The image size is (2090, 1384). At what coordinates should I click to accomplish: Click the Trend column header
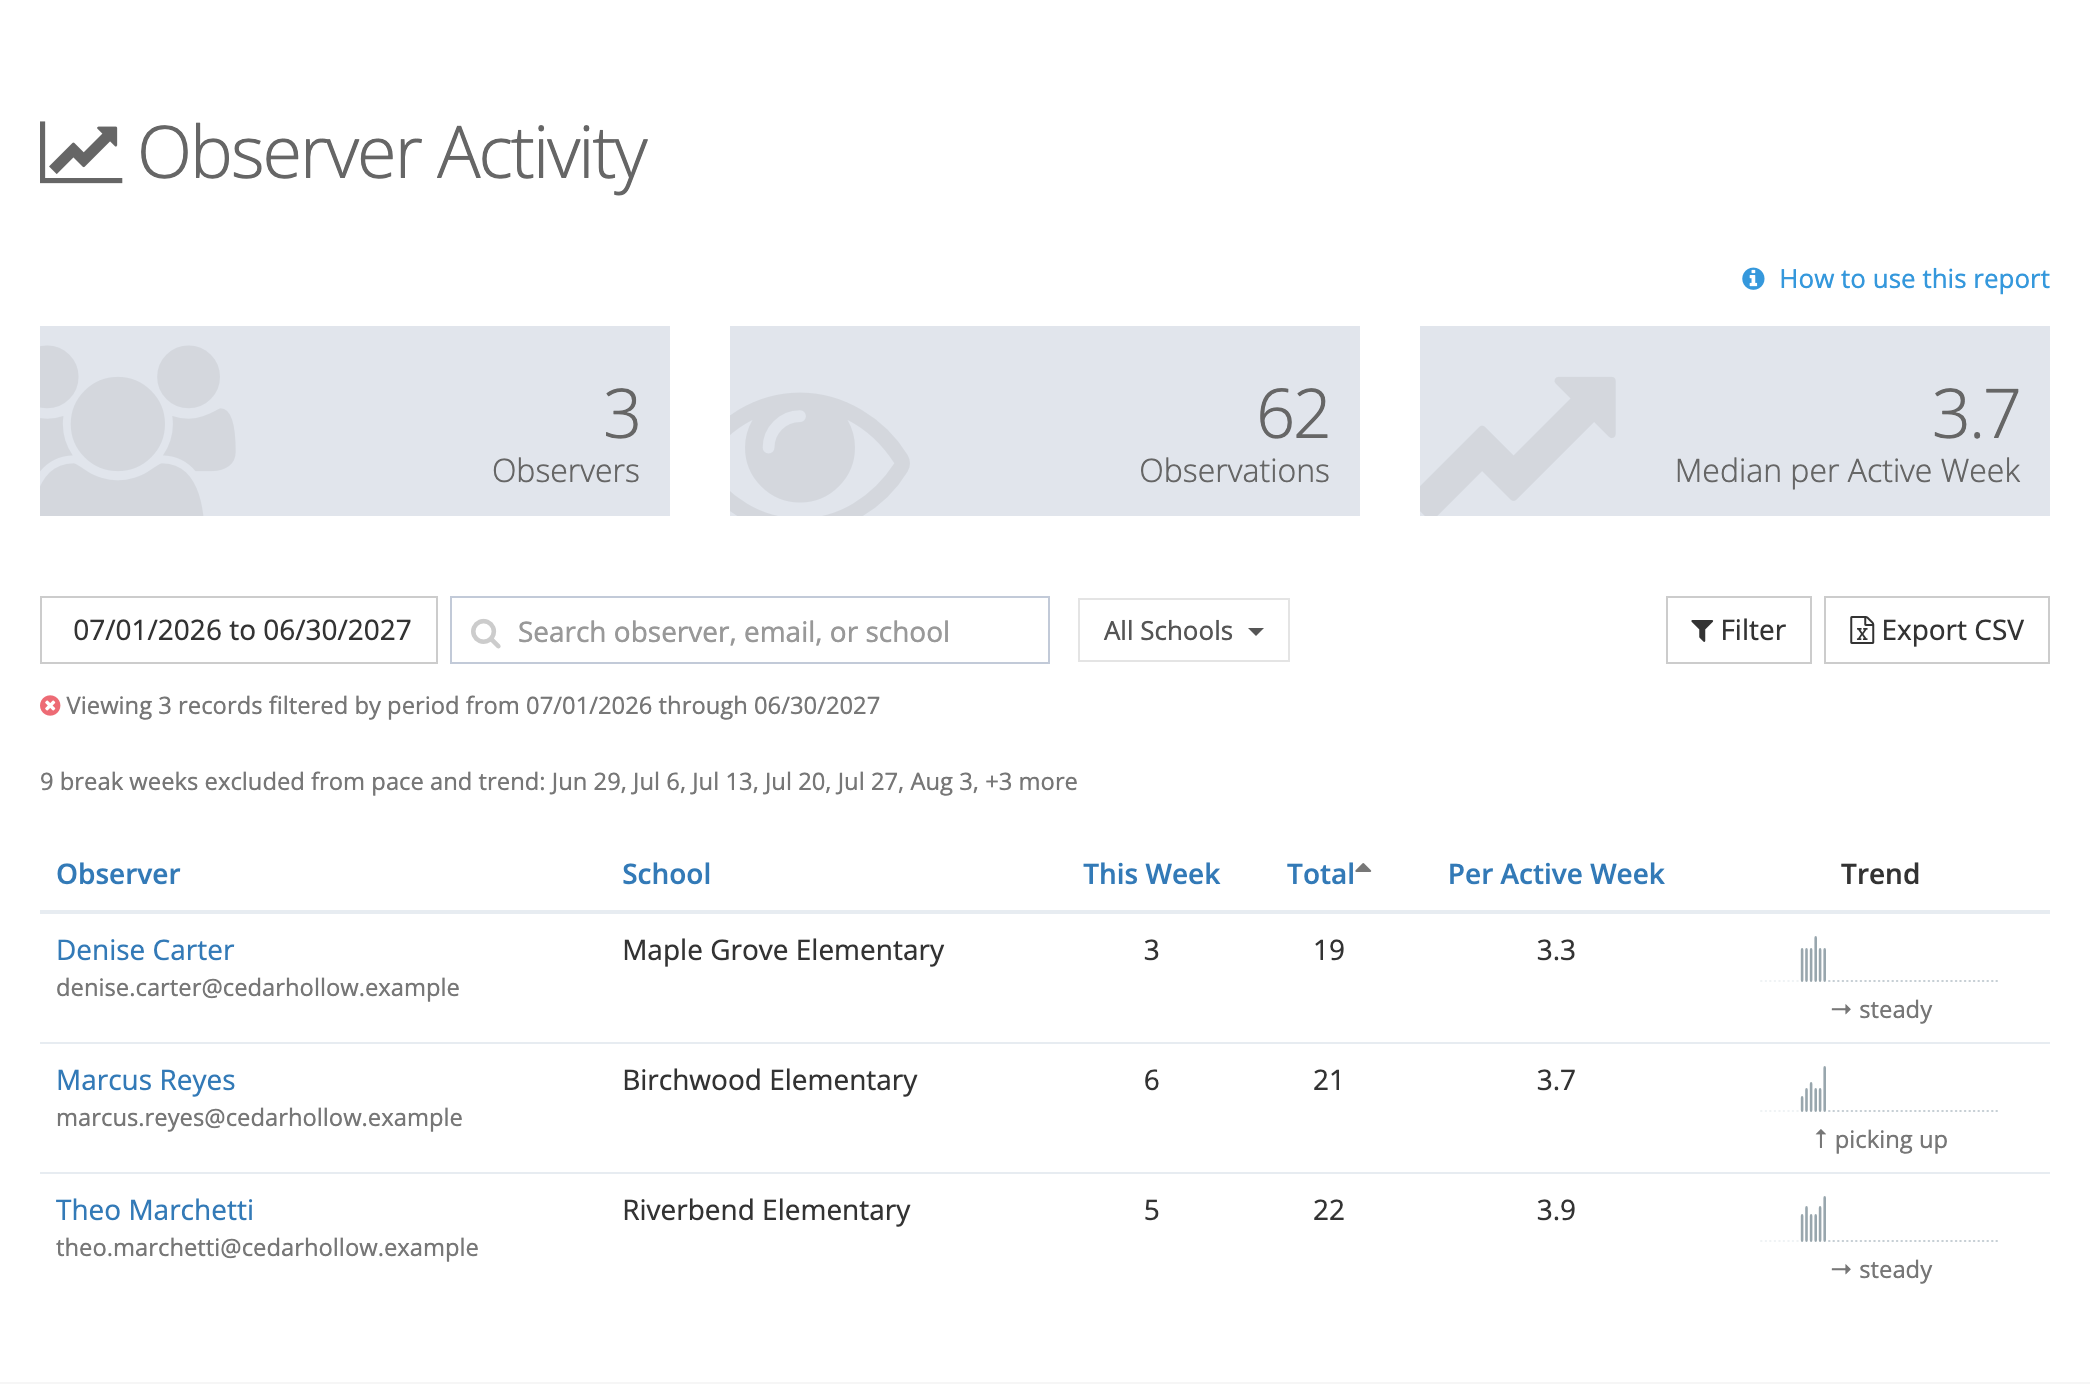[x=1880, y=874]
